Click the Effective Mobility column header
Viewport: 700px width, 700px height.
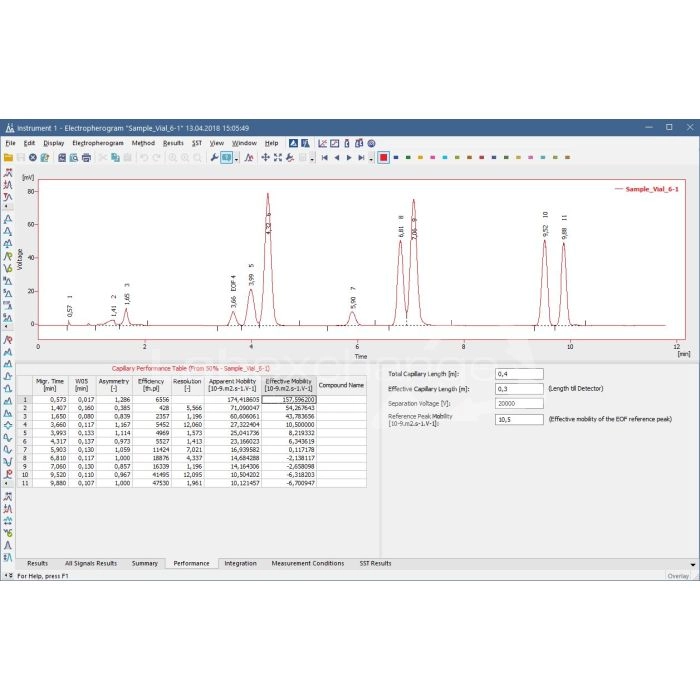(x=288, y=385)
